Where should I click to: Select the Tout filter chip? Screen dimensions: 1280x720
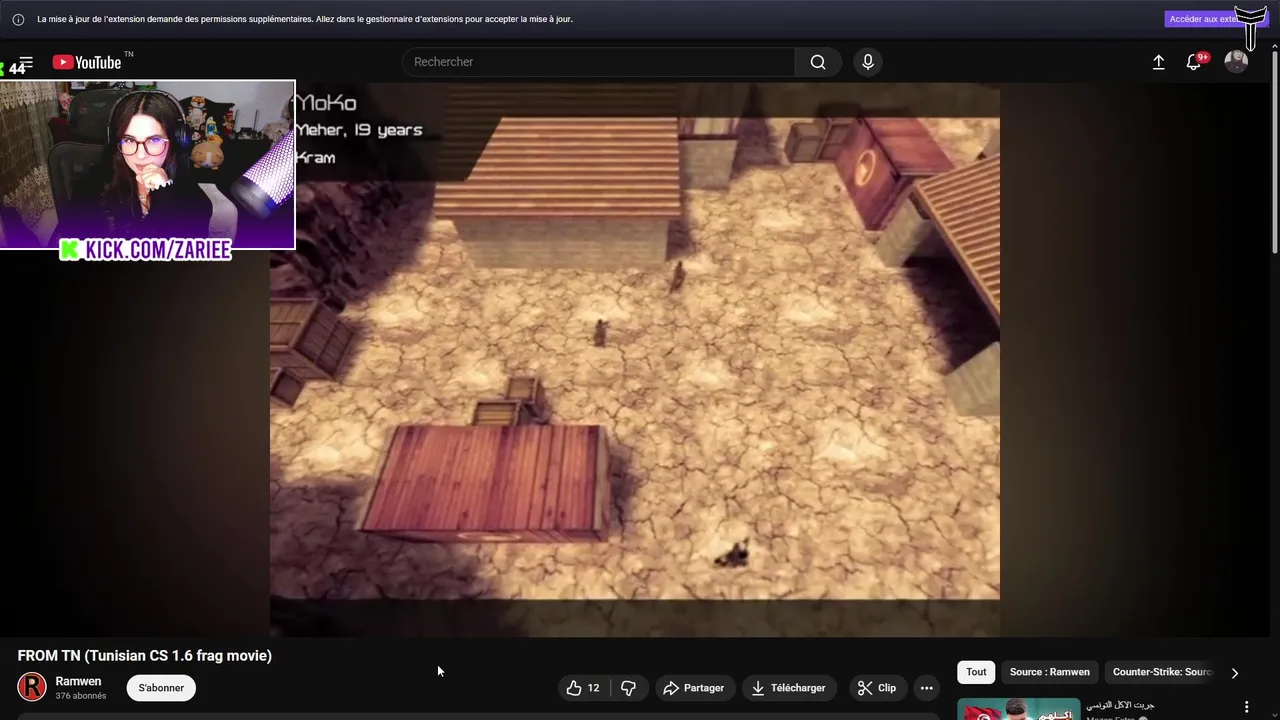pos(976,672)
